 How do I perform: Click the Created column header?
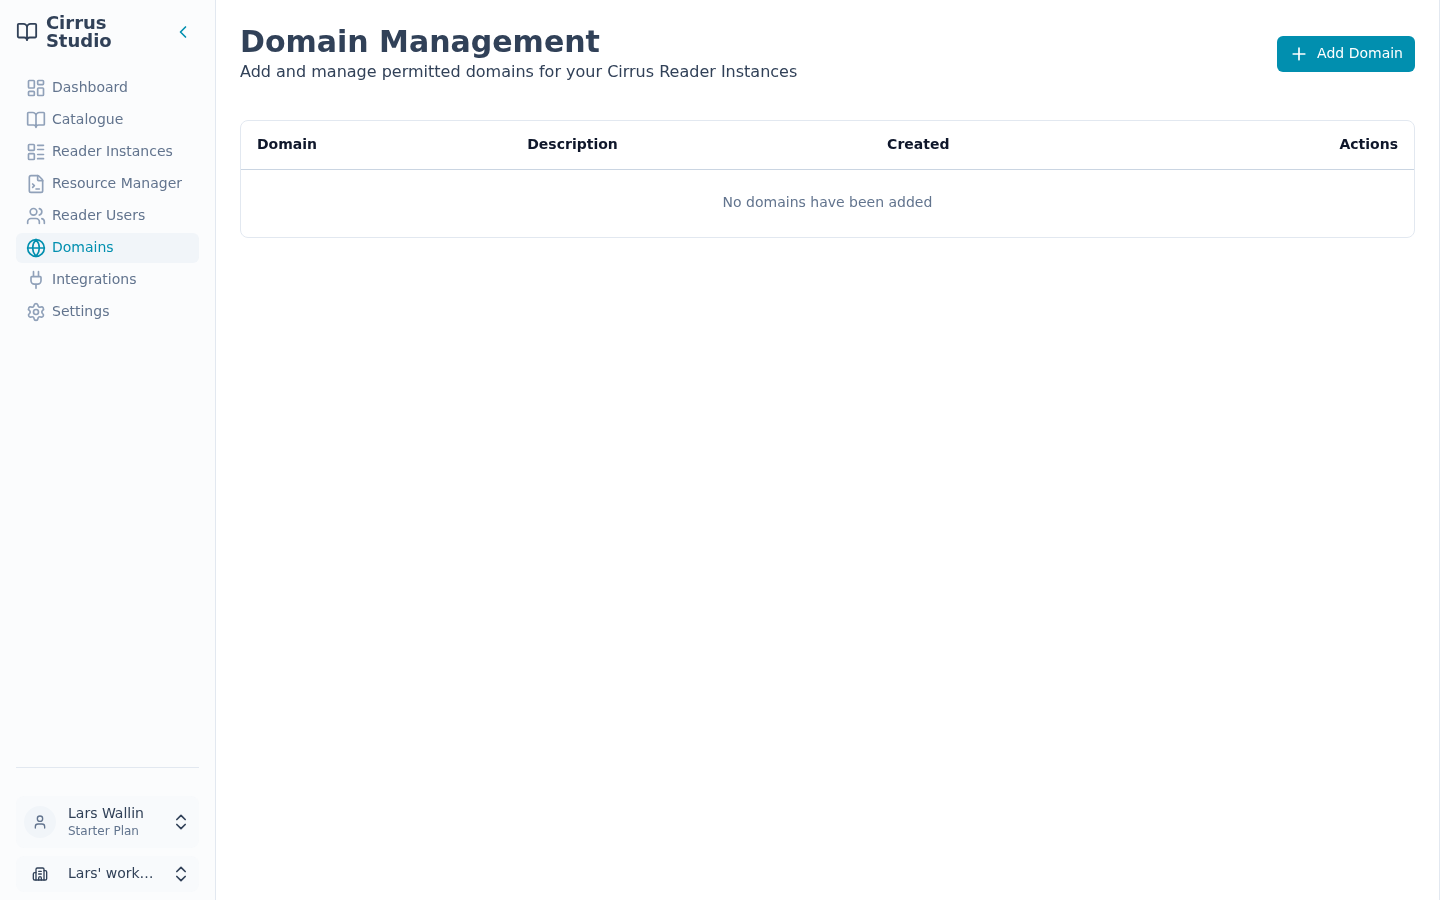click(x=918, y=144)
